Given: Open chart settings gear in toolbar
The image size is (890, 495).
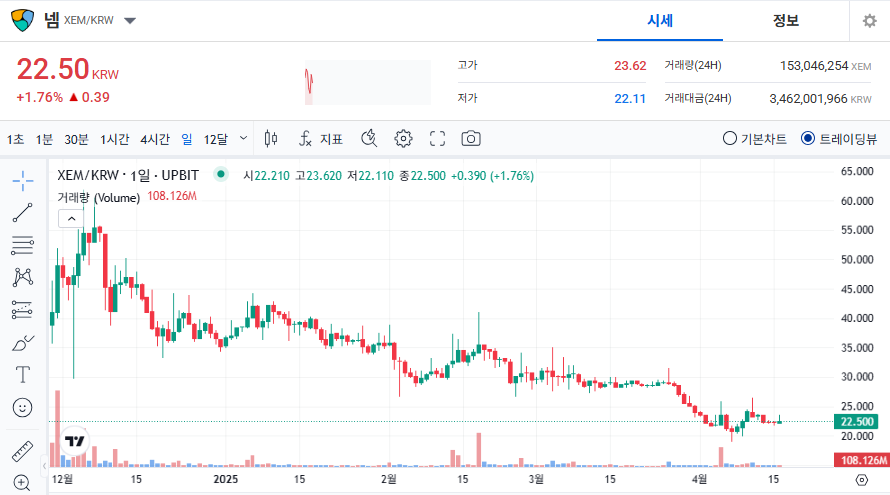Looking at the screenshot, I should coord(403,139).
